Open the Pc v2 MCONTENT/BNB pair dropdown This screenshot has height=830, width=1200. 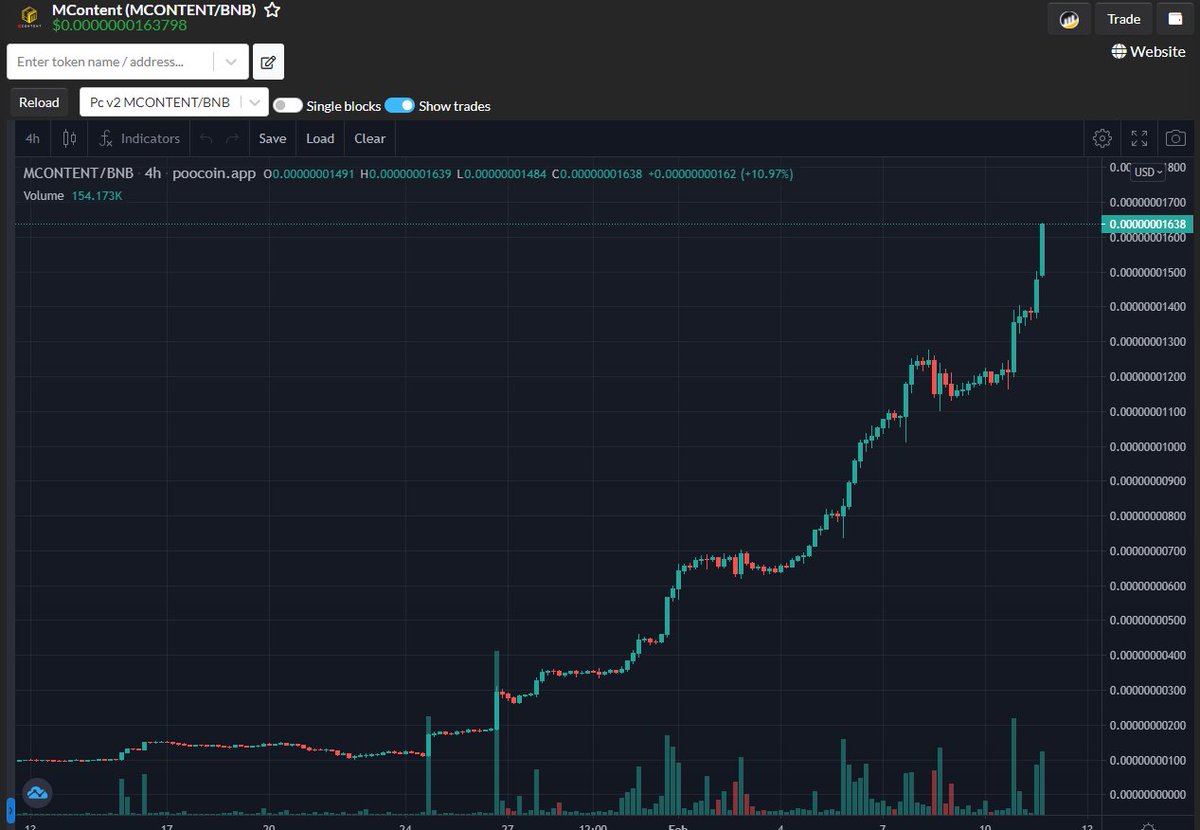click(x=174, y=102)
